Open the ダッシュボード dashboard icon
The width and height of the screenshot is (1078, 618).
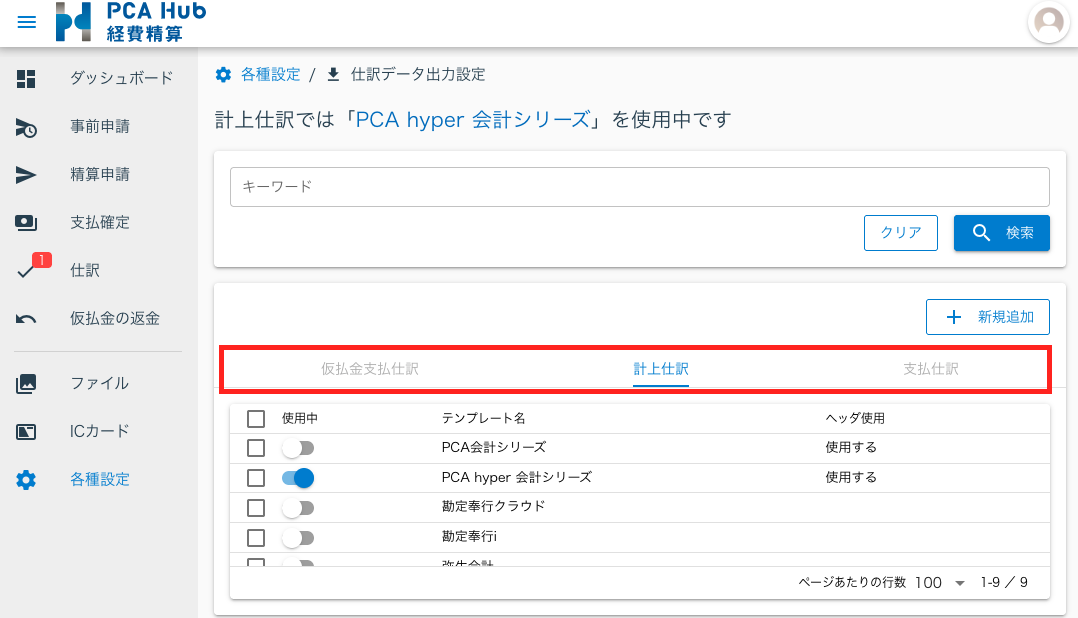tap(27, 79)
